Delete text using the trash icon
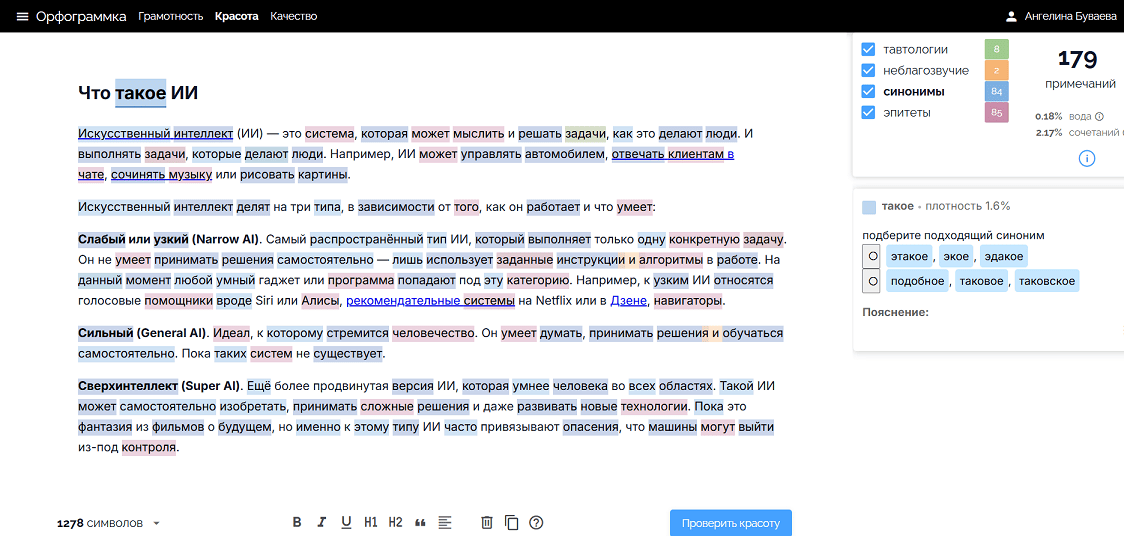 click(487, 522)
